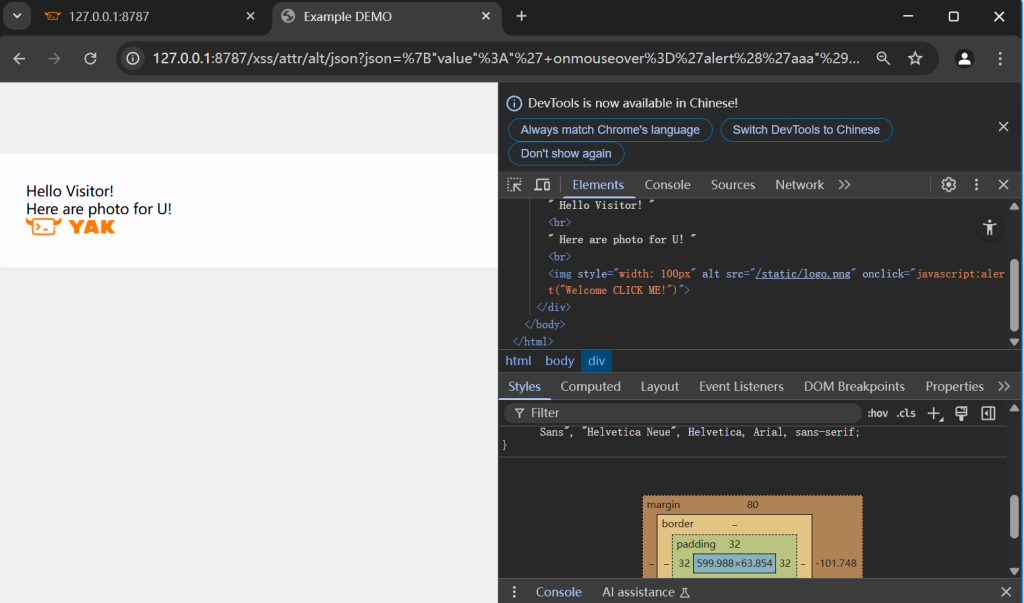Add a new style rule with plus icon
This screenshot has height=603, width=1024.
[934, 413]
